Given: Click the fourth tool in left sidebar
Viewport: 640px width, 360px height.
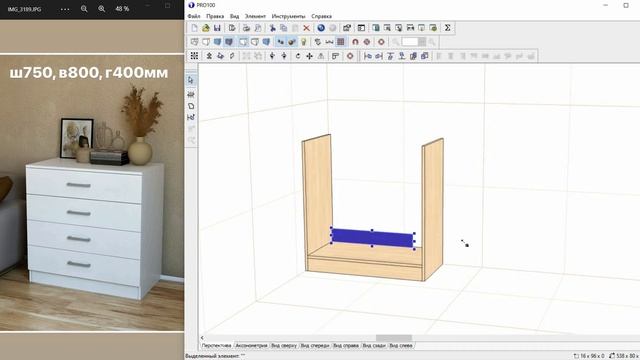Looking at the screenshot, I should [x=191, y=118].
